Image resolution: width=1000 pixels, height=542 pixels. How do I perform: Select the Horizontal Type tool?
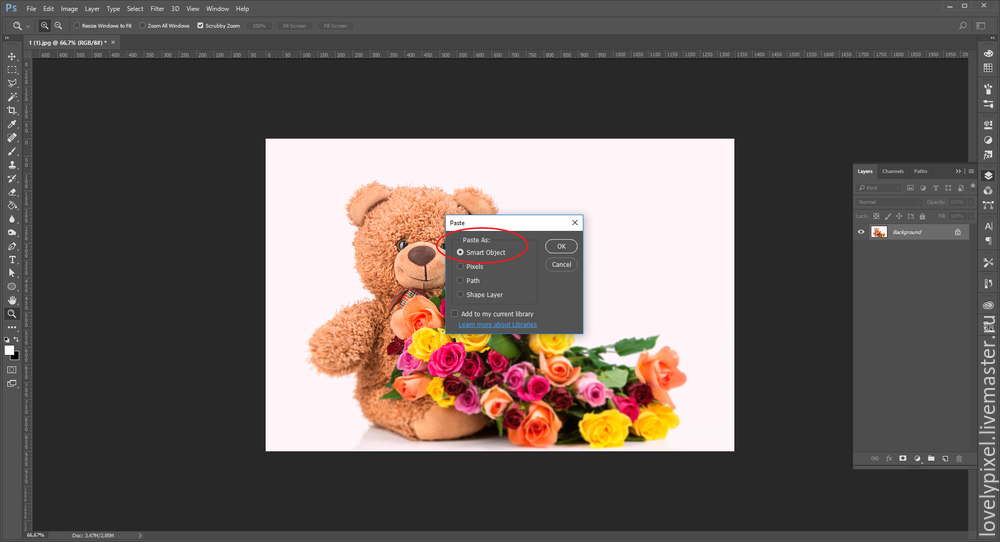point(12,259)
